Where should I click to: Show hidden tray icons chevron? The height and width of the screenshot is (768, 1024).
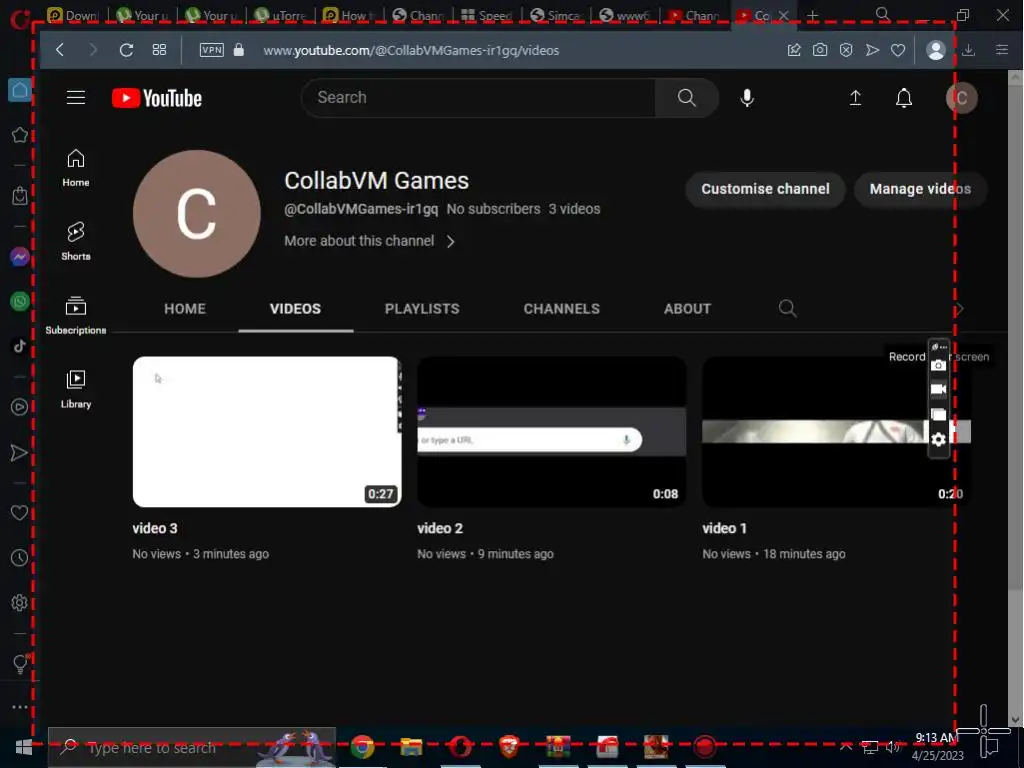pyautogui.click(x=846, y=746)
